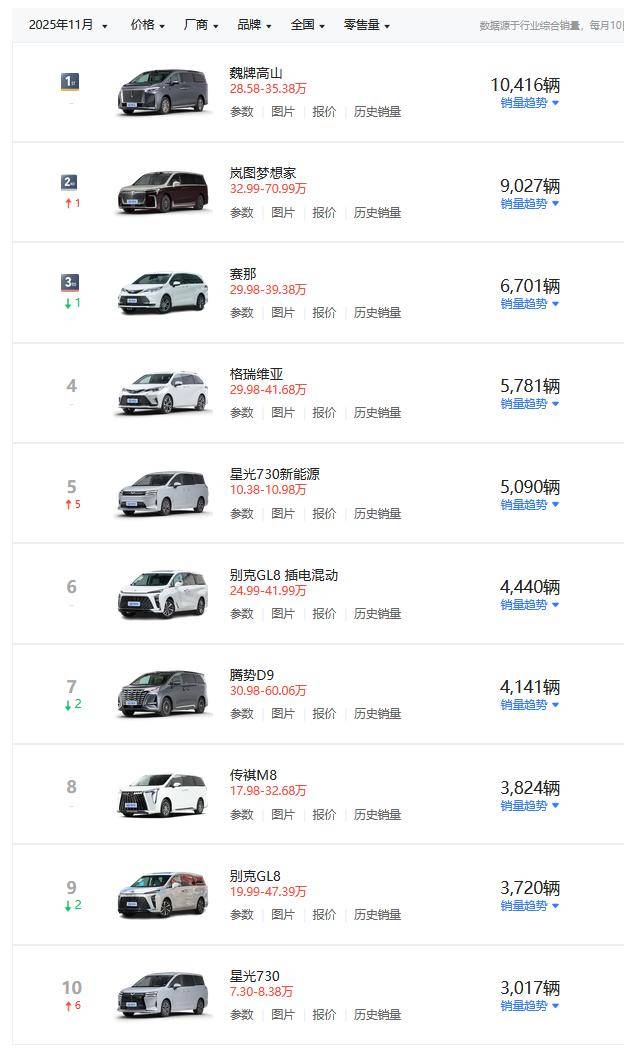Open the 全国 region filter

(x=307, y=25)
